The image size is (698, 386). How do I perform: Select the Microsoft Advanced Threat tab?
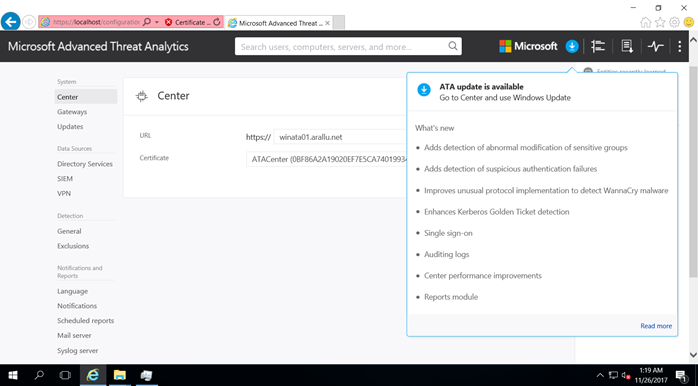point(276,23)
